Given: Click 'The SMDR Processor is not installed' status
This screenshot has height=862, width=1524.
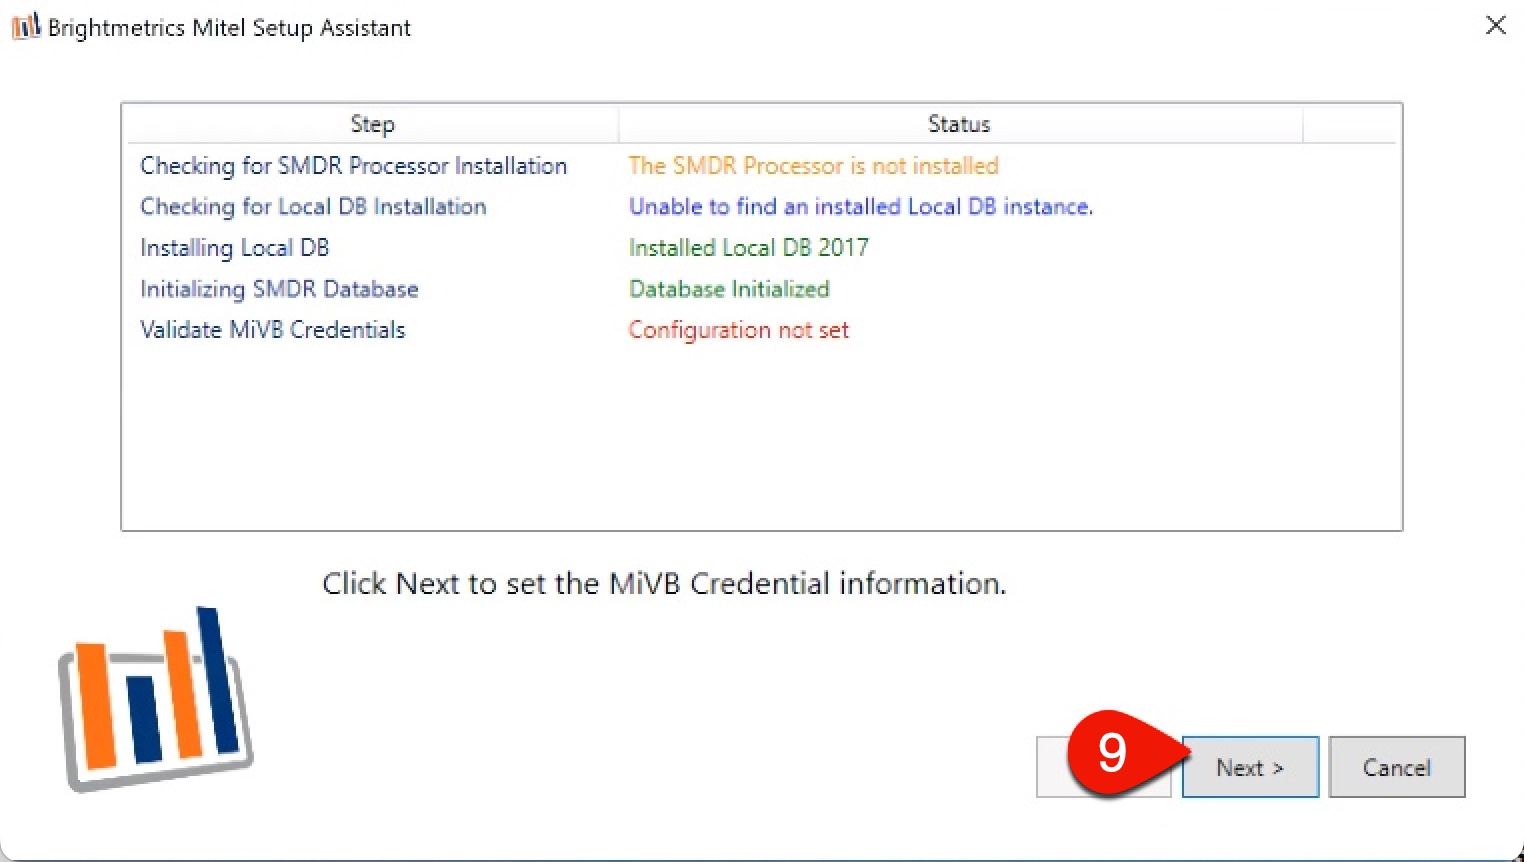Looking at the screenshot, I should point(813,166).
